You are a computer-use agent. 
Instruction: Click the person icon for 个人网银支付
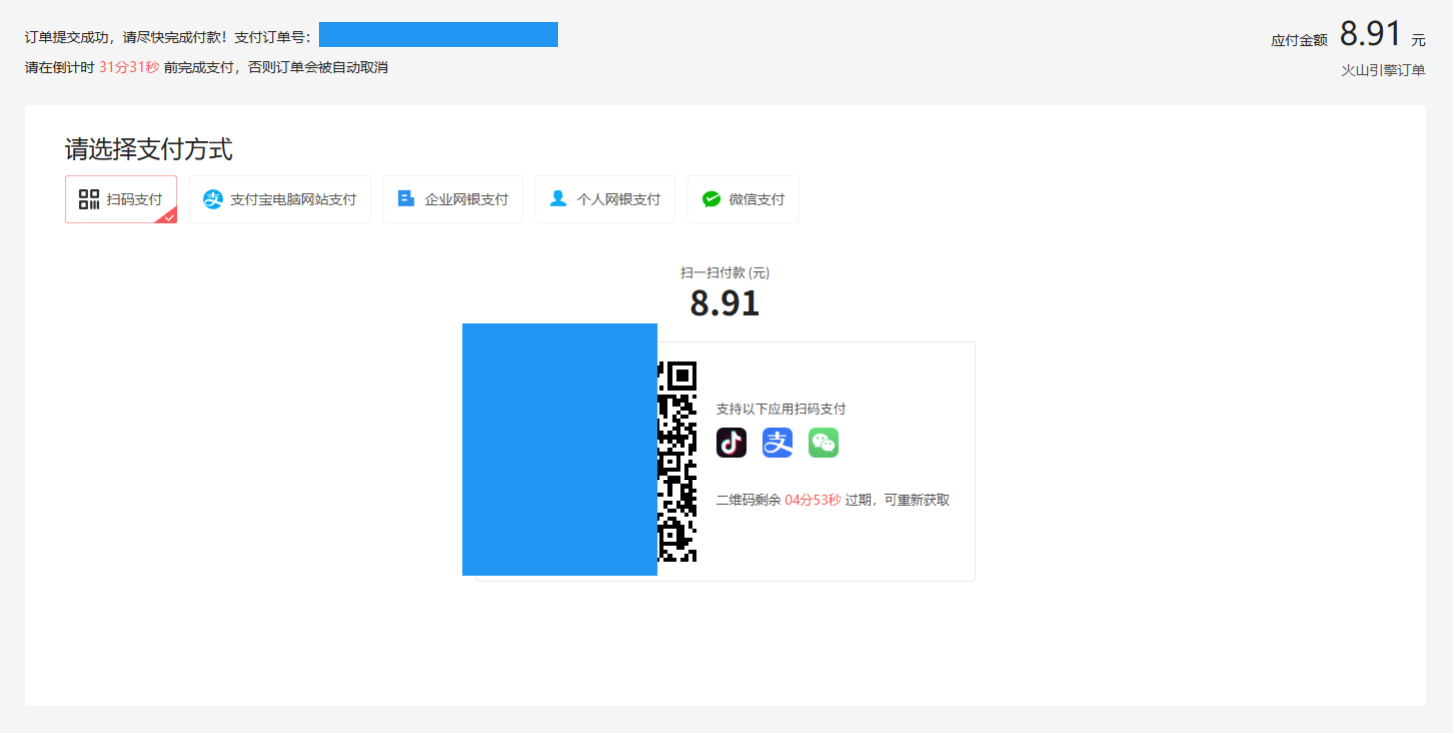pos(558,199)
